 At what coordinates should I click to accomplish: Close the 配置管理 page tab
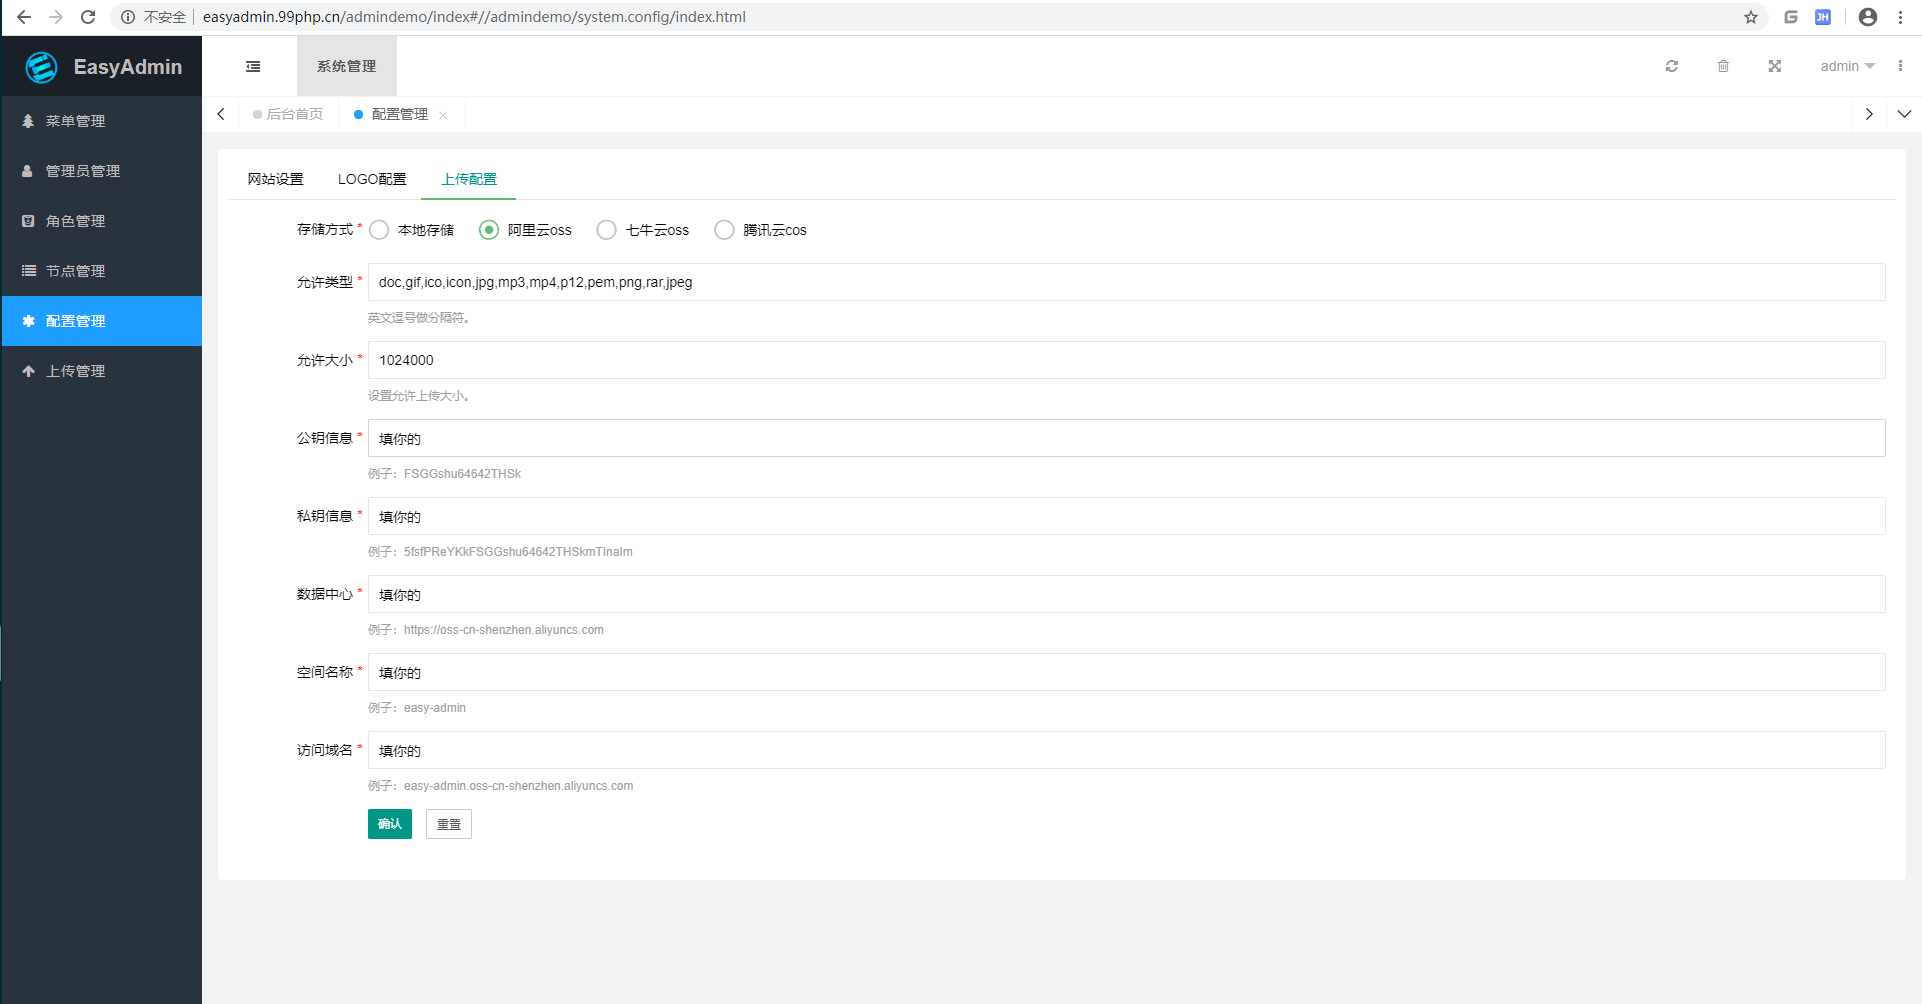[443, 115]
